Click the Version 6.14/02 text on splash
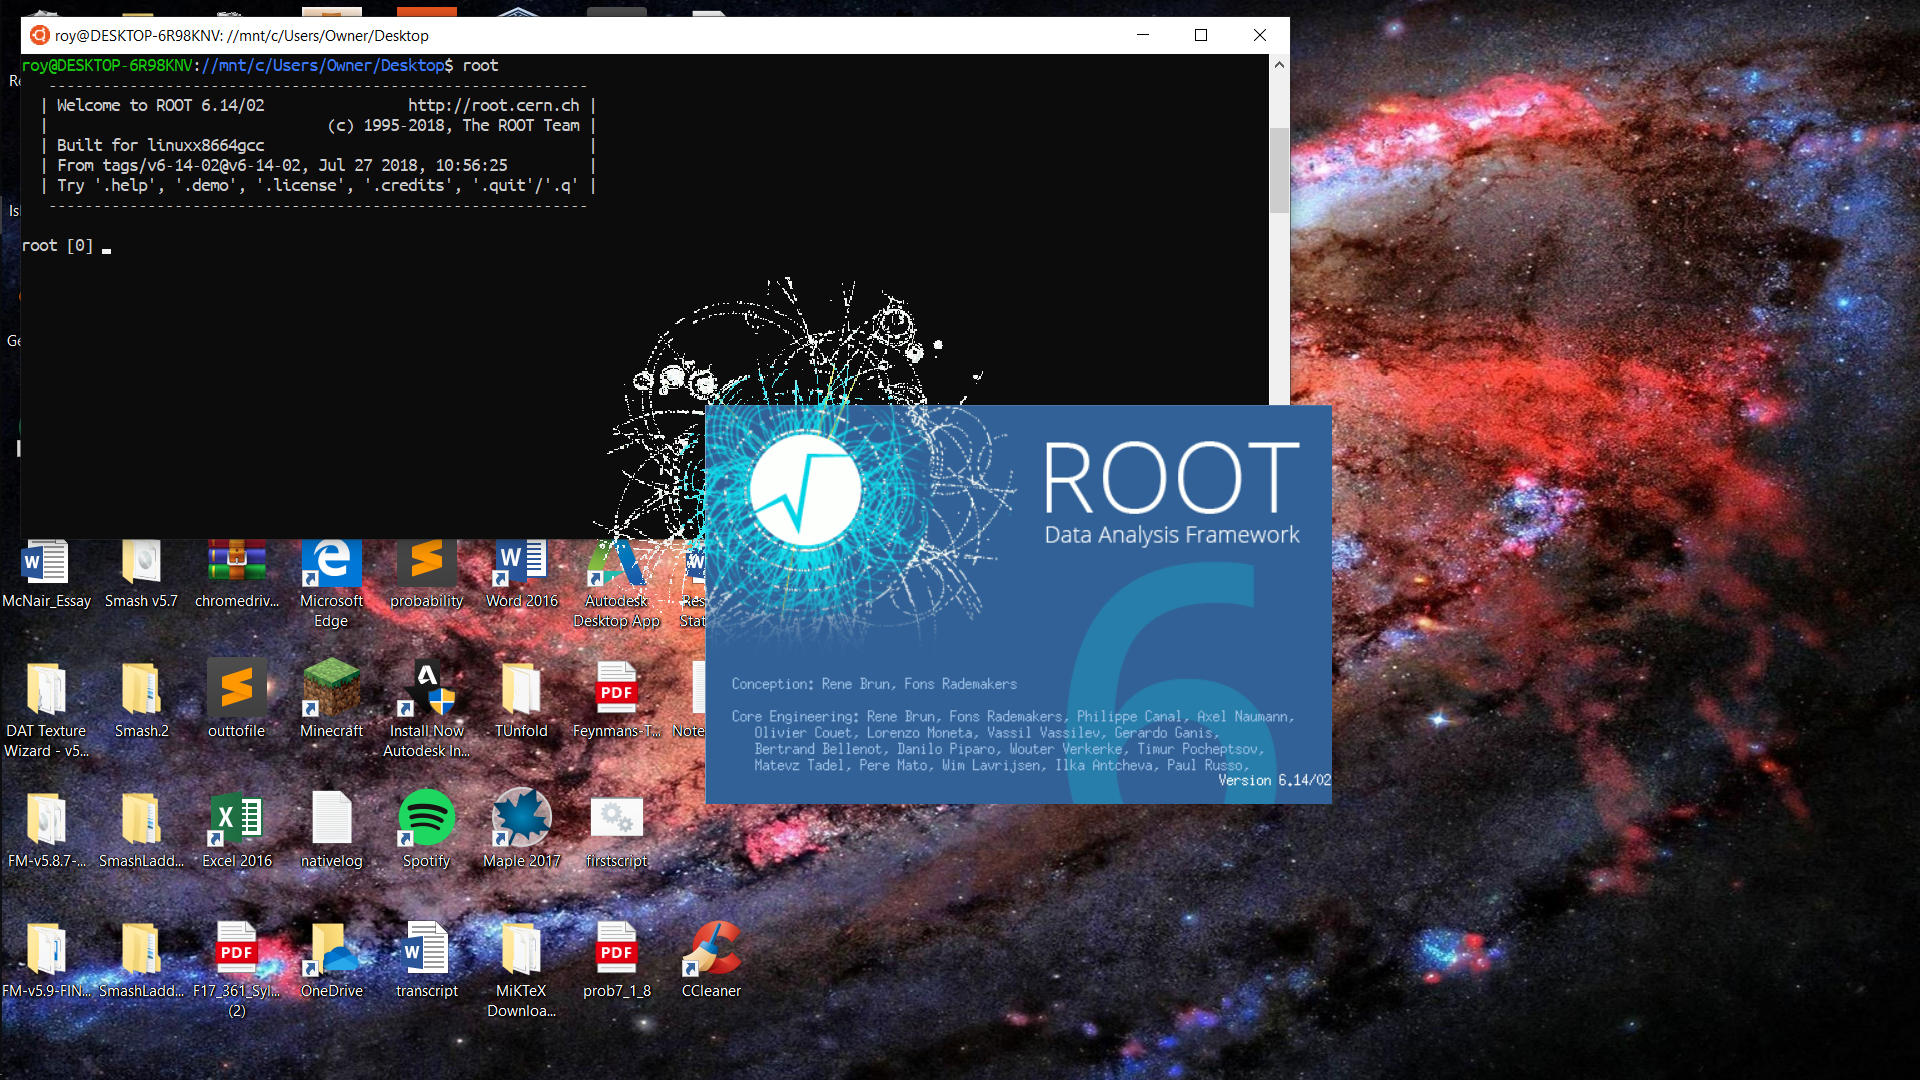The image size is (1920, 1080). (x=1274, y=780)
